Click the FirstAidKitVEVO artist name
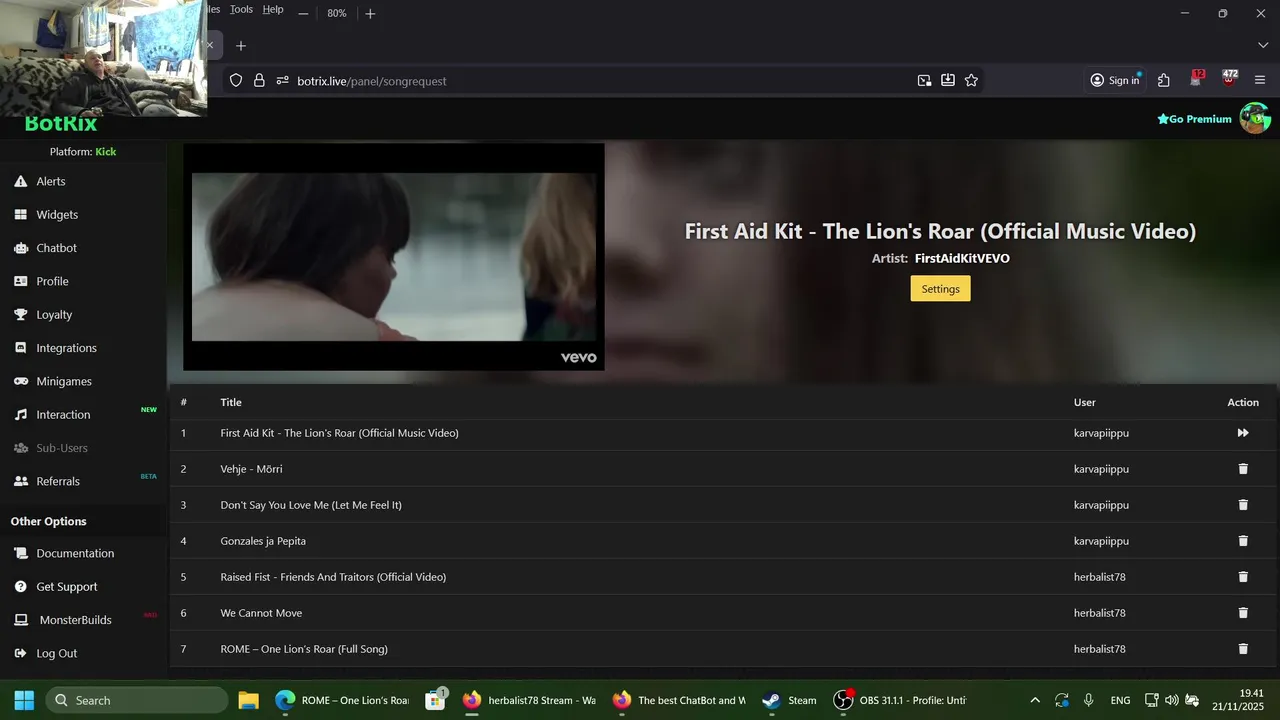The height and width of the screenshot is (720, 1280). tap(962, 258)
